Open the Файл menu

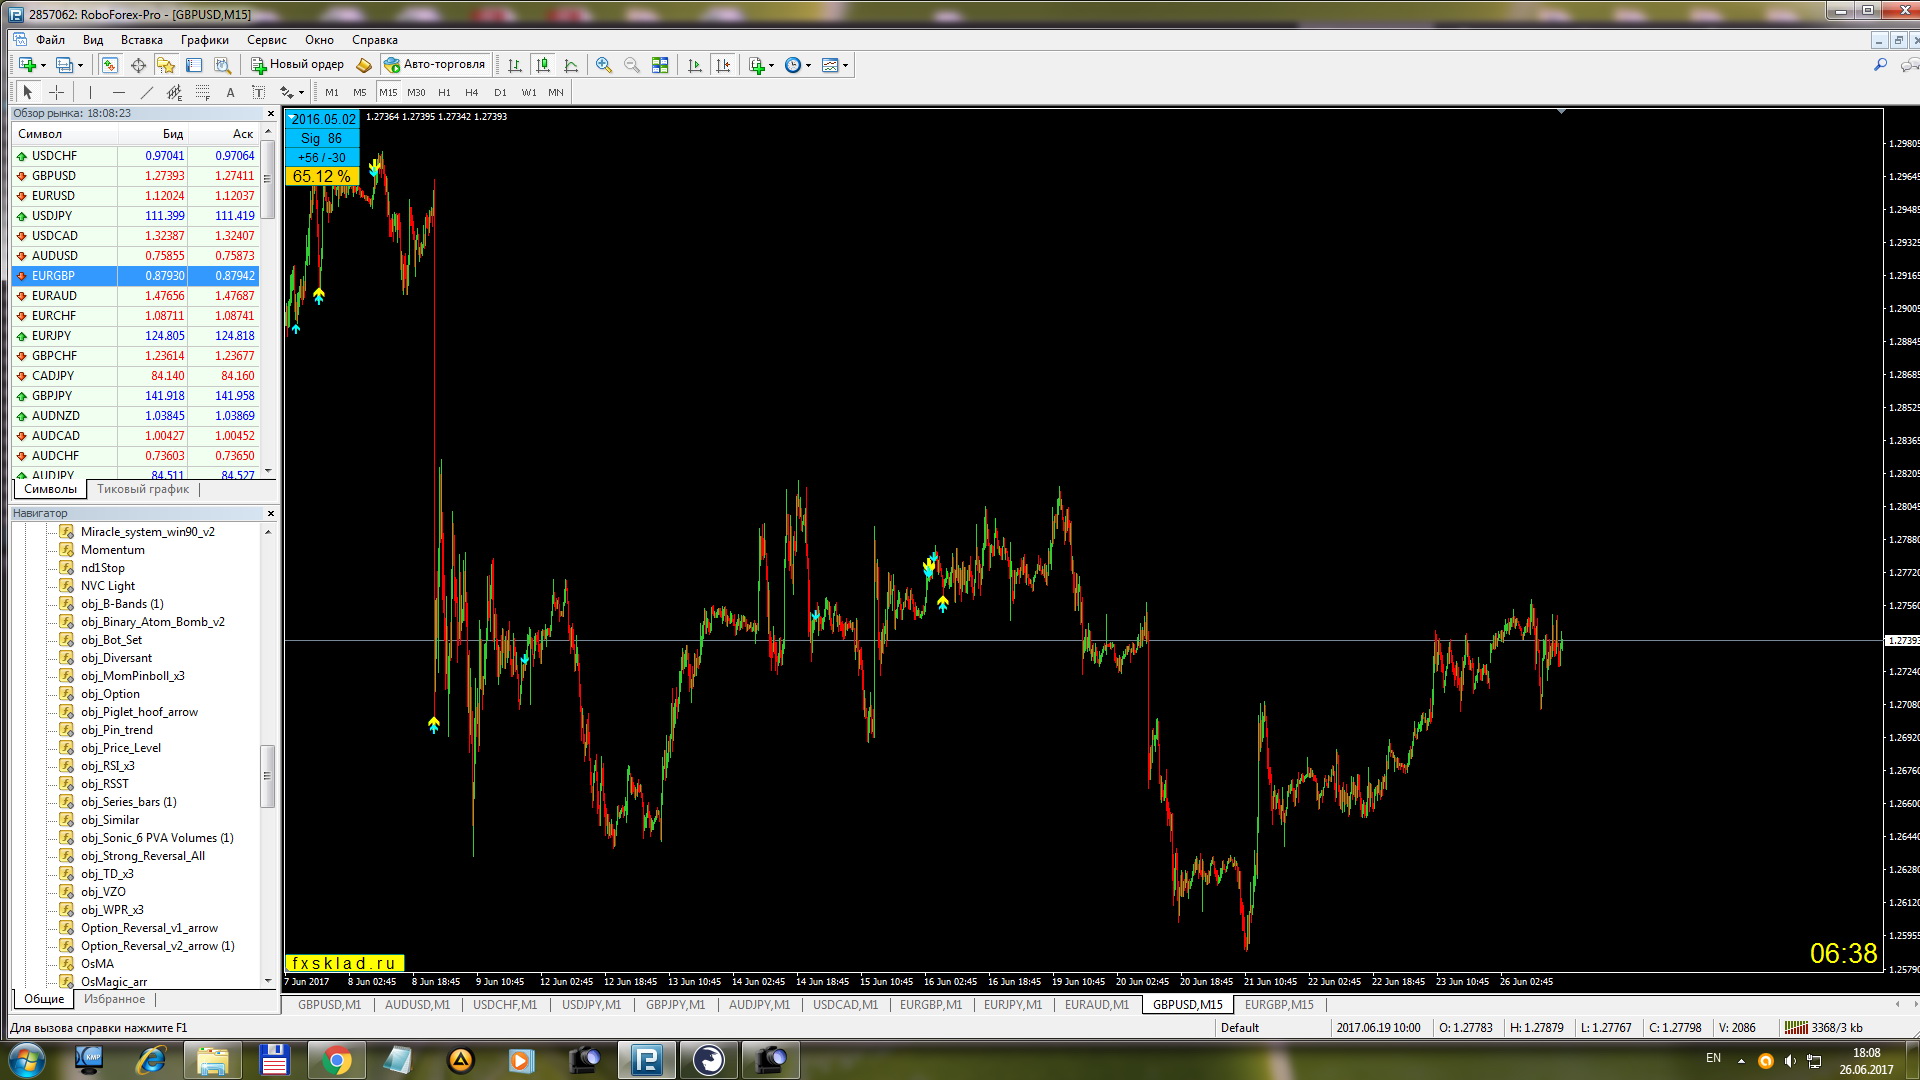[50, 40]
